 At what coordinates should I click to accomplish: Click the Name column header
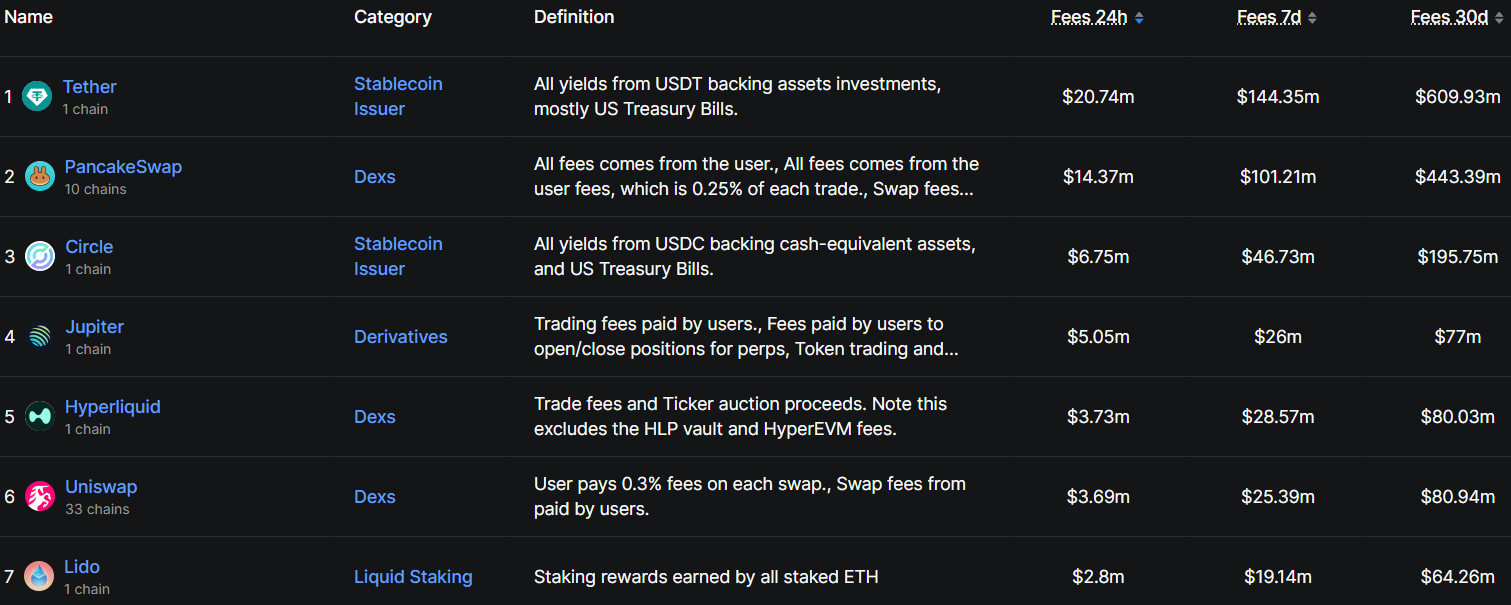28,17
